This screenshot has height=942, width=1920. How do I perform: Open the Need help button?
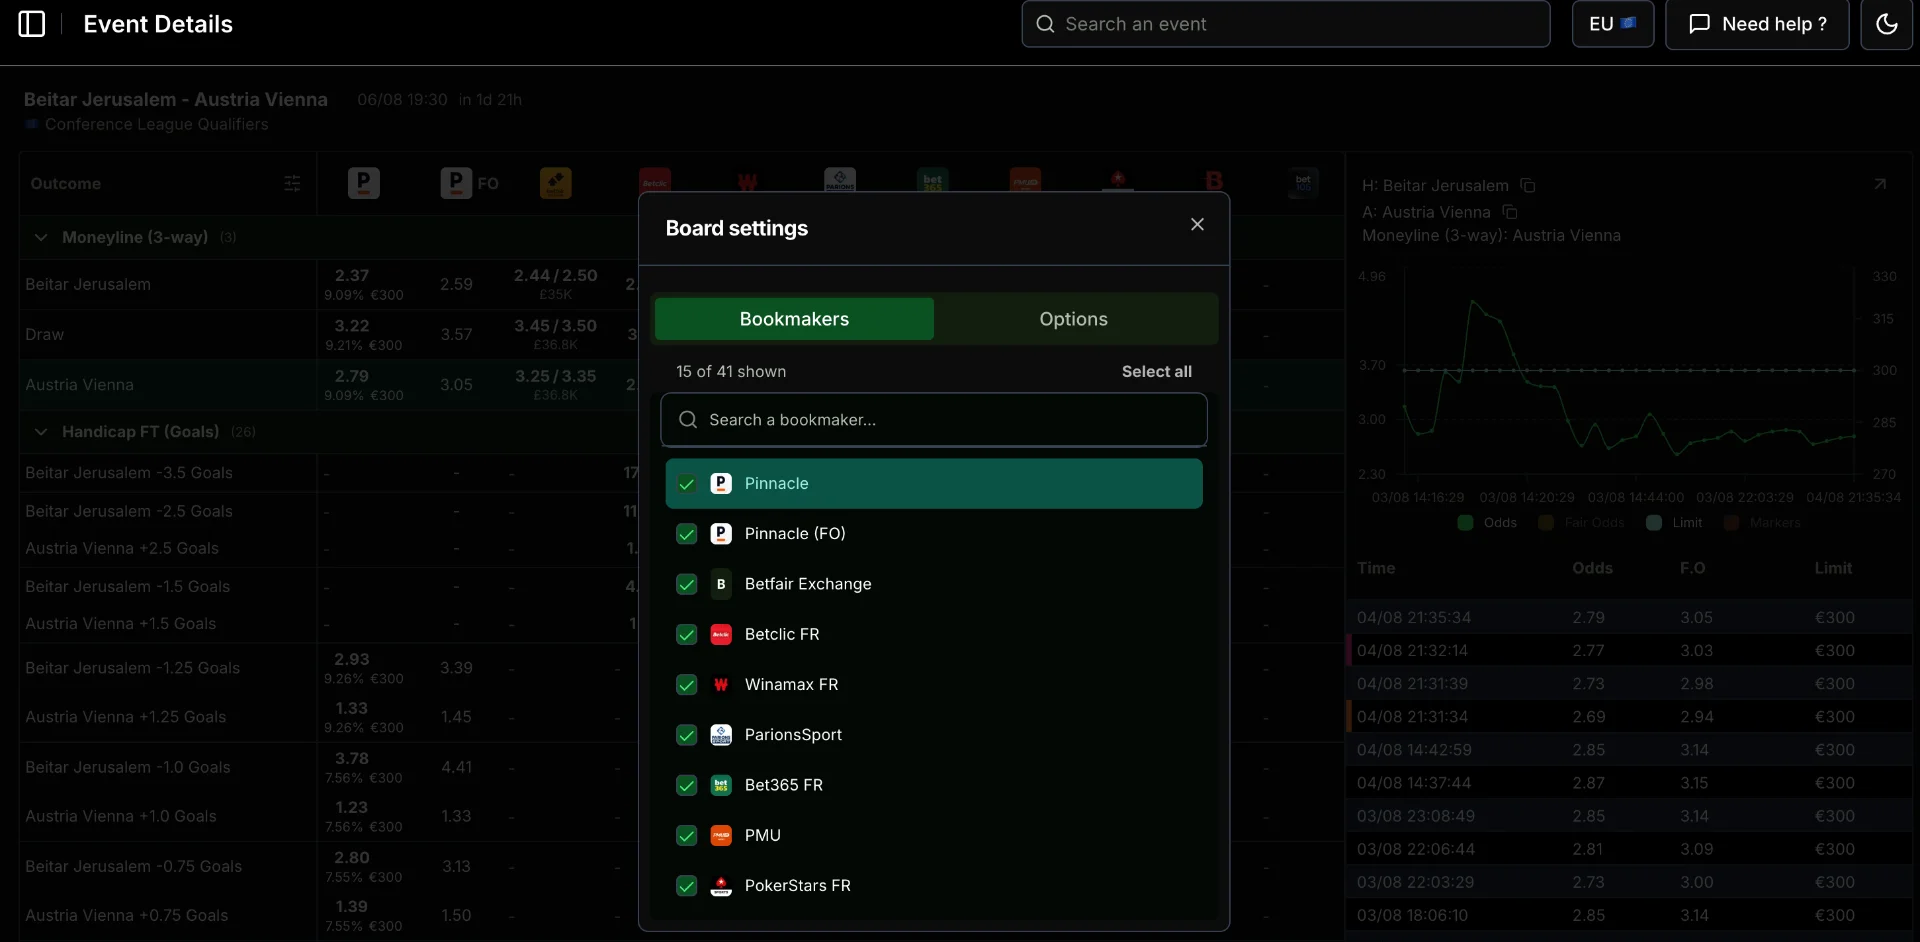tap(1757, 24)
